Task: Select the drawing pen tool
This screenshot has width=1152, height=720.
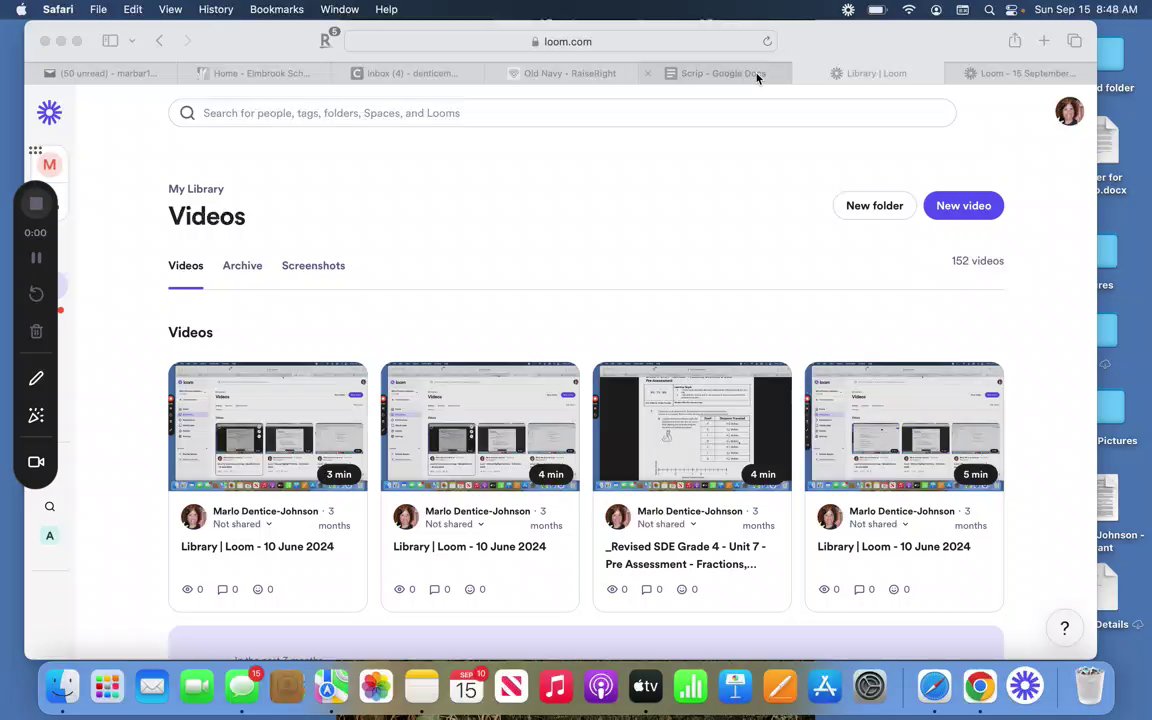Action: pos(36,378)
